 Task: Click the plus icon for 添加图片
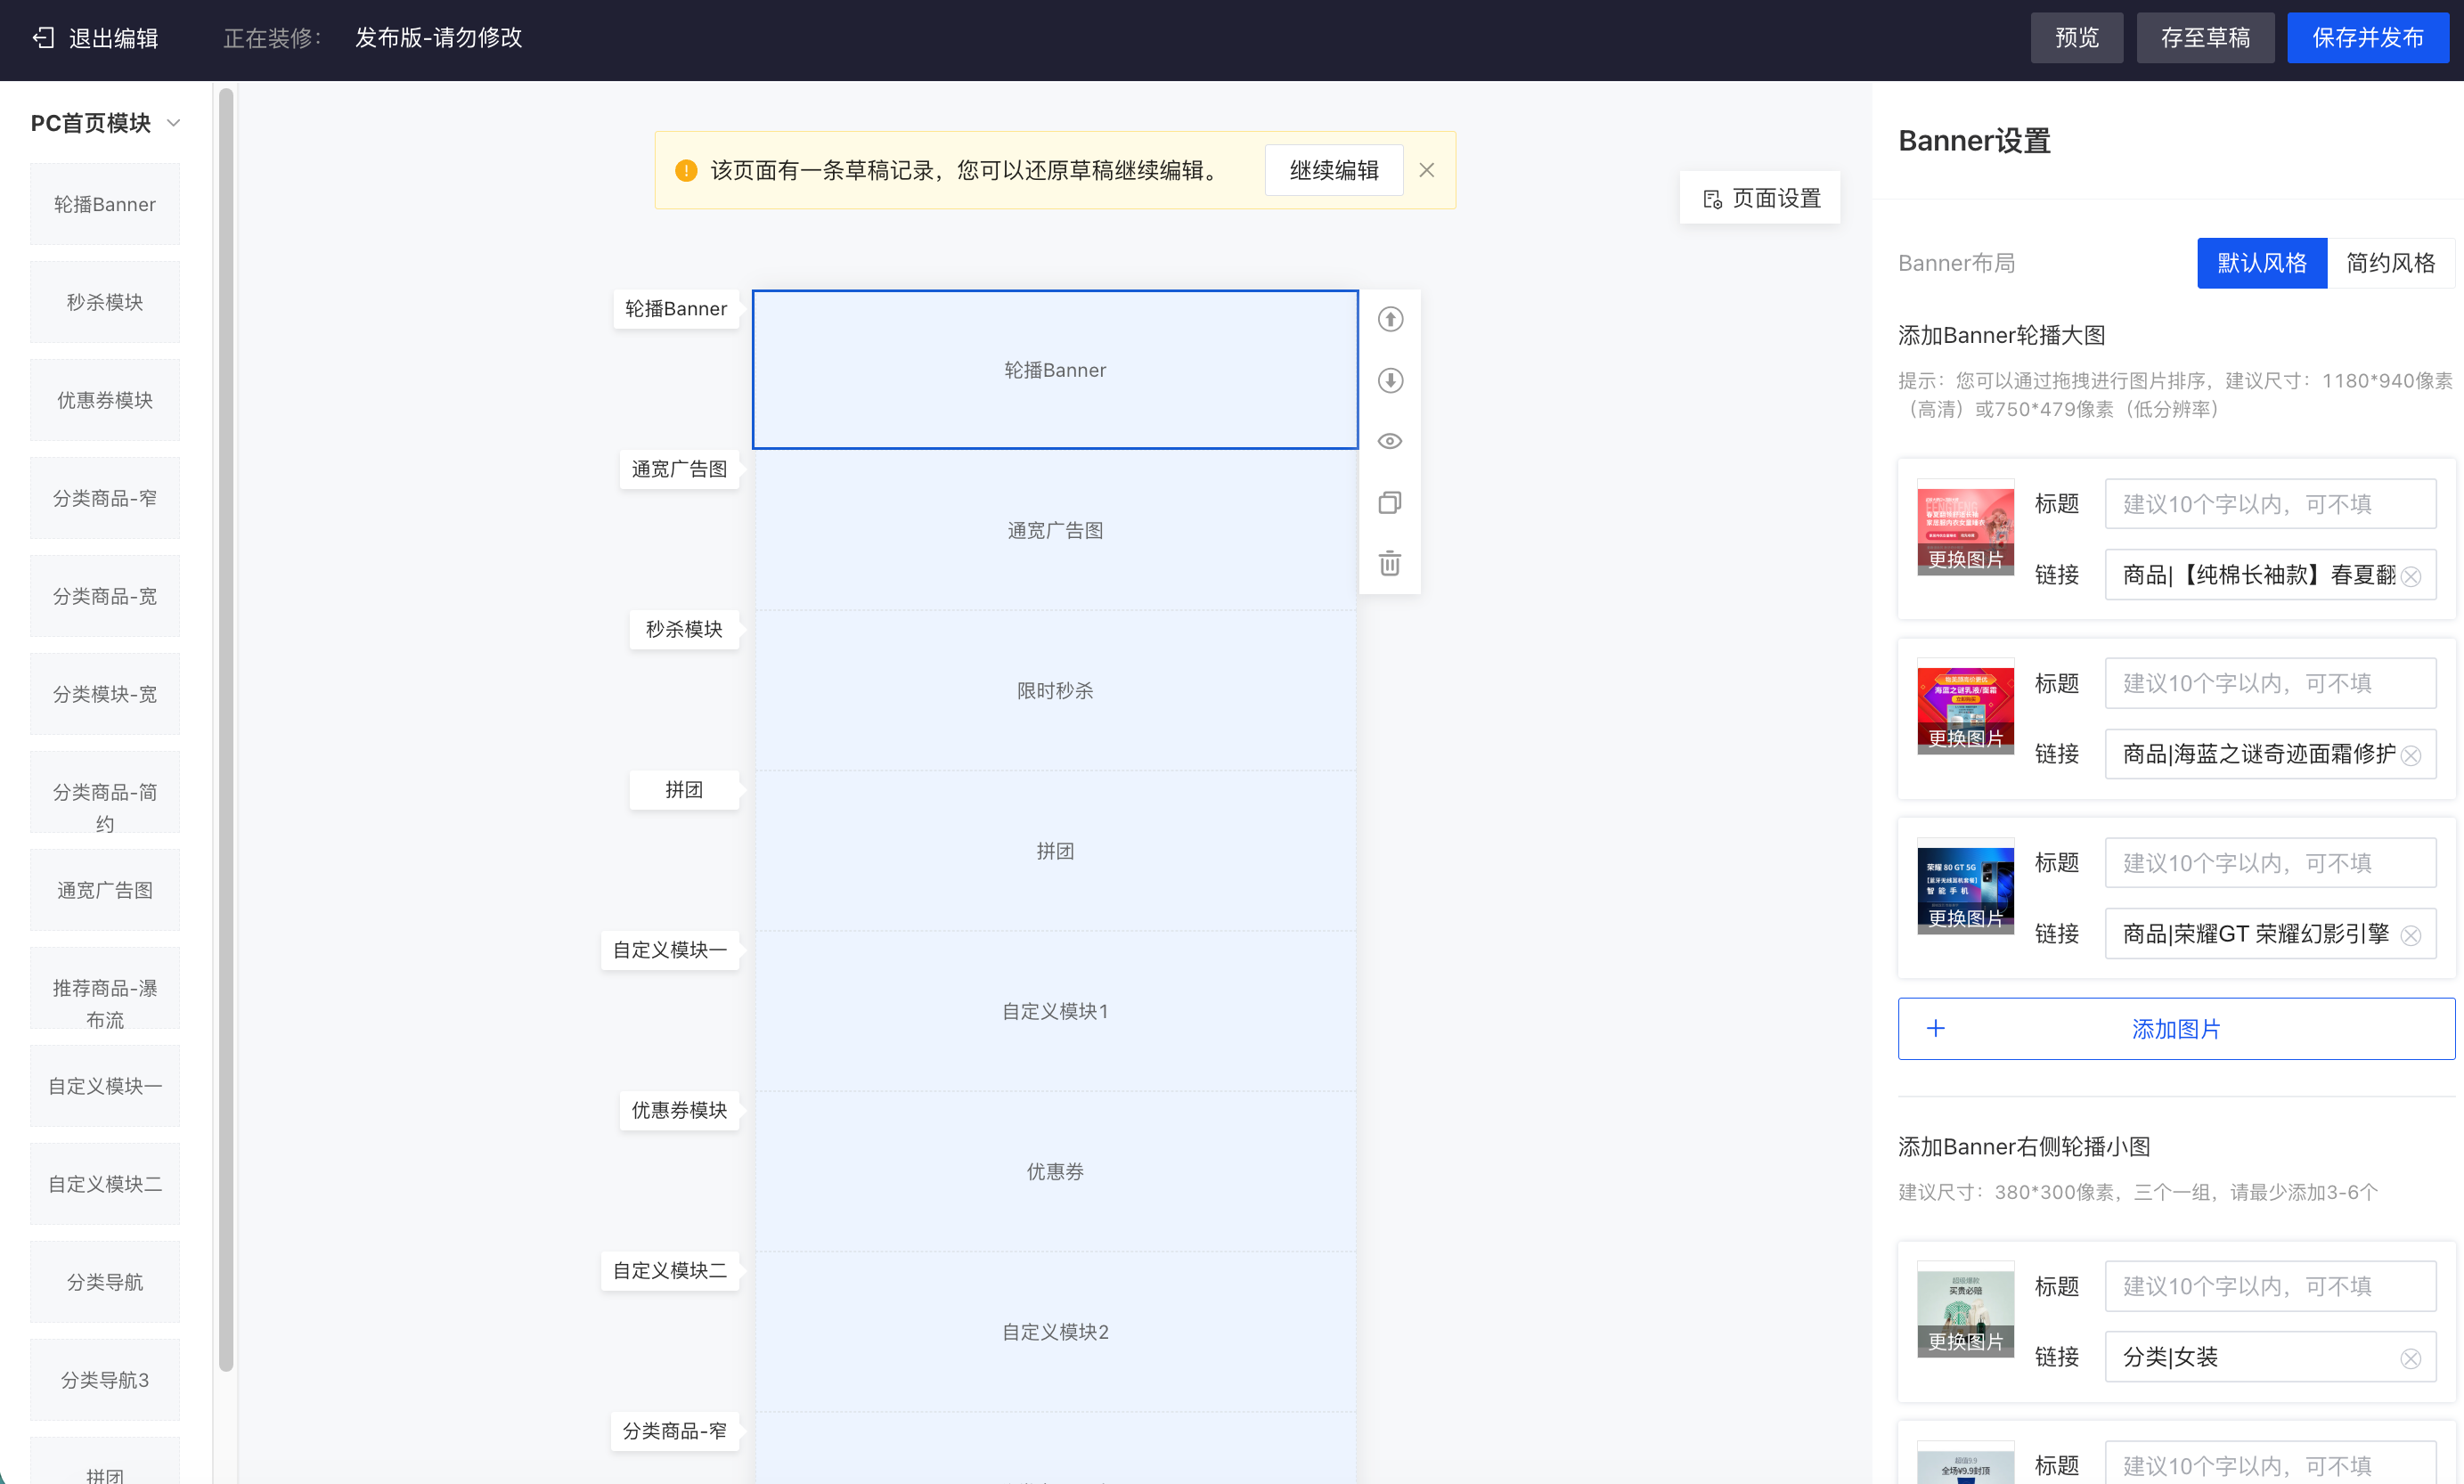click(1936, 1028)
